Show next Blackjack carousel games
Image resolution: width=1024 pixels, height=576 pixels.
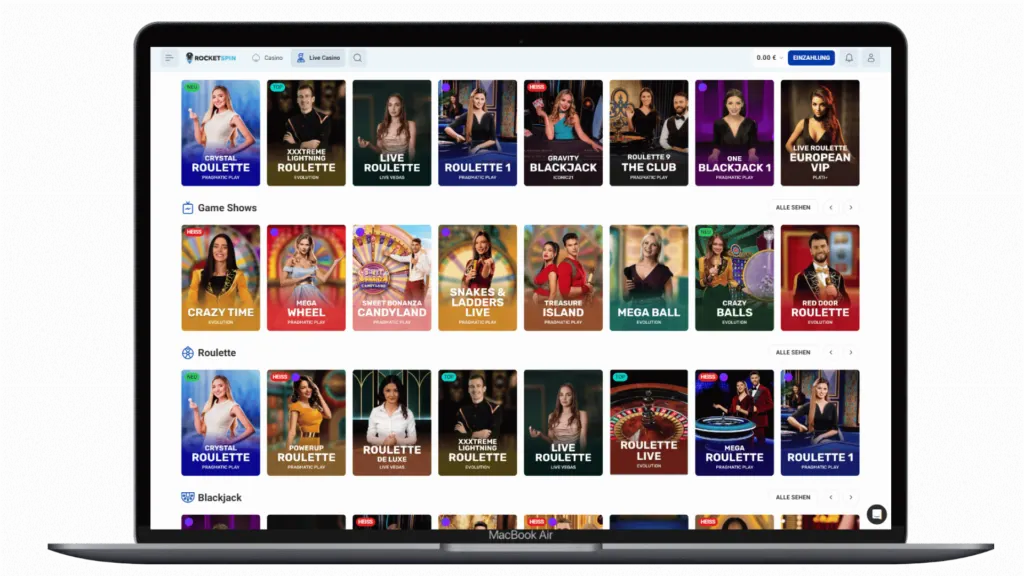coord(850,498)
